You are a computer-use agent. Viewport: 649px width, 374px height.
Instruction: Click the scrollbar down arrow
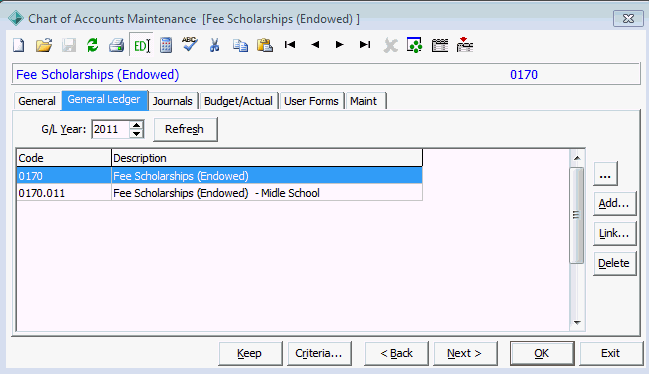[x=577, y=323]
